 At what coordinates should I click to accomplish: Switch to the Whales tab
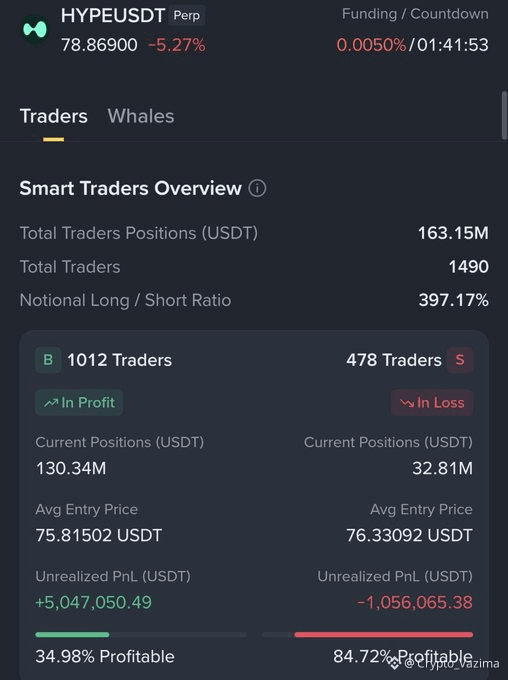[x=141, y=116]
